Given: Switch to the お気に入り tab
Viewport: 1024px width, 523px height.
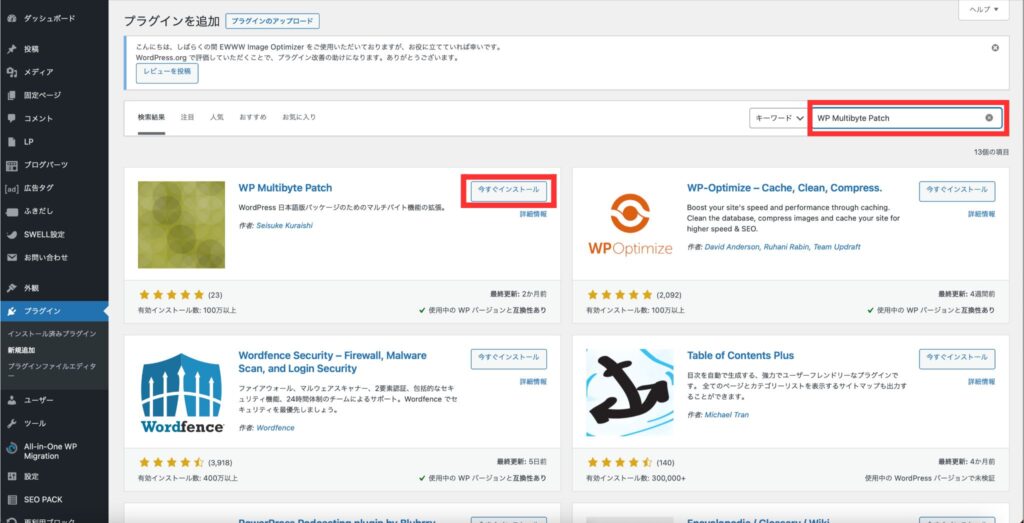Looking at the screenshot, I should pos(299,118).
